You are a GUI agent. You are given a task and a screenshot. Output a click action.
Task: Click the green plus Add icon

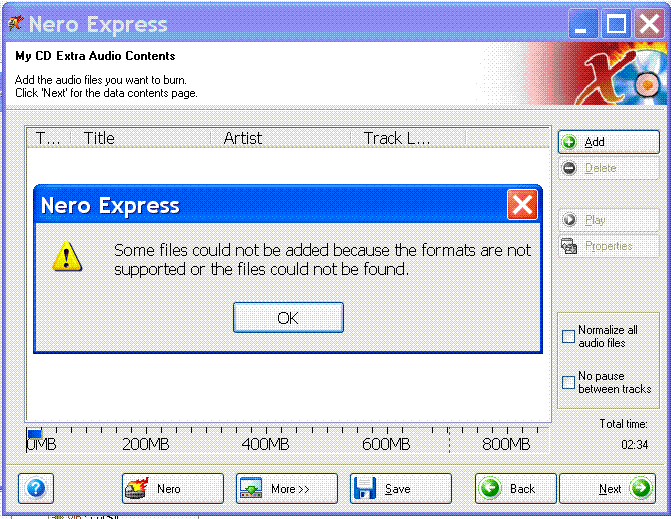(569, 142)
